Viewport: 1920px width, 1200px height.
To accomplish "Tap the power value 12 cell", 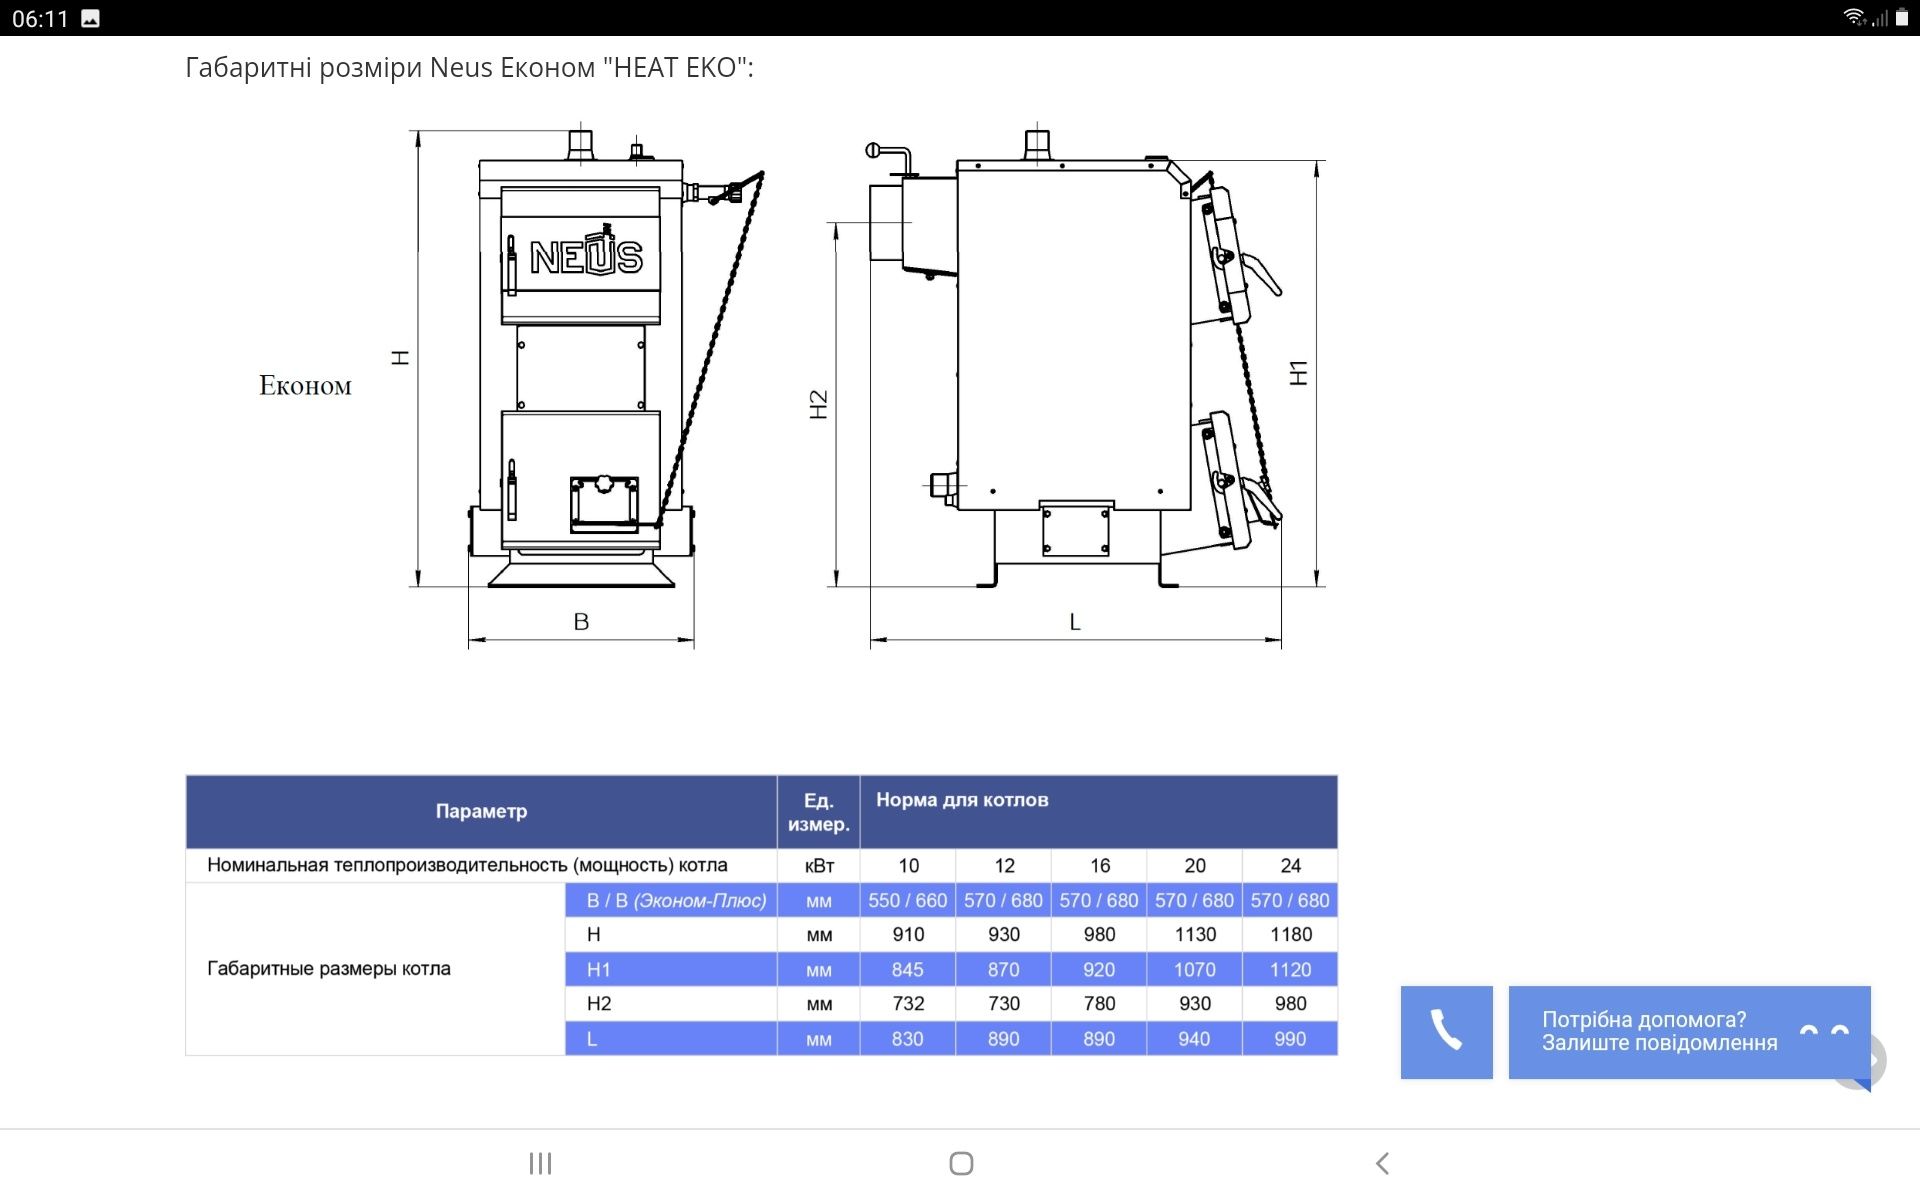I will point(1004,866).
